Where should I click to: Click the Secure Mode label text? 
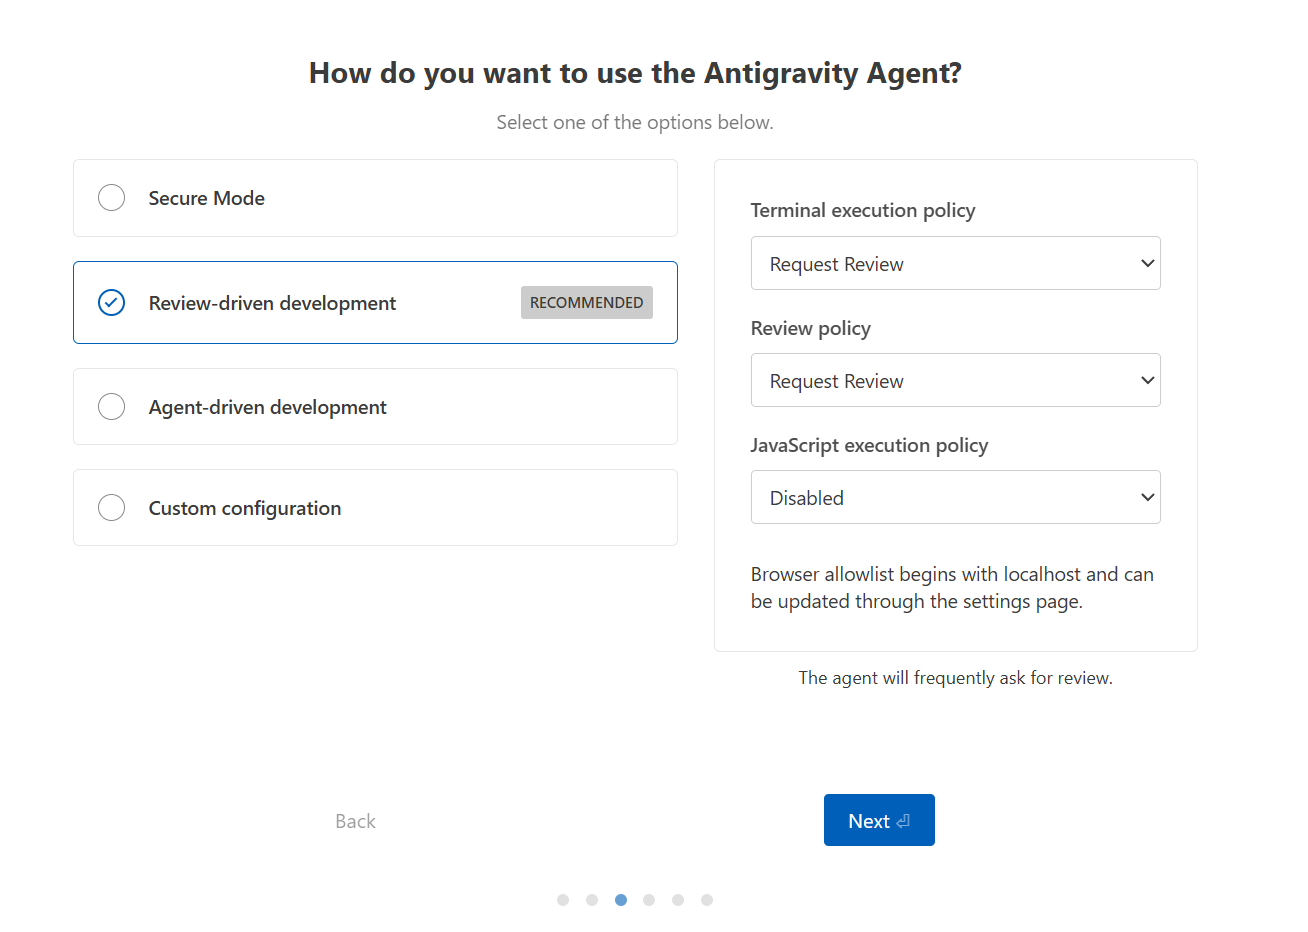(206, 198)
